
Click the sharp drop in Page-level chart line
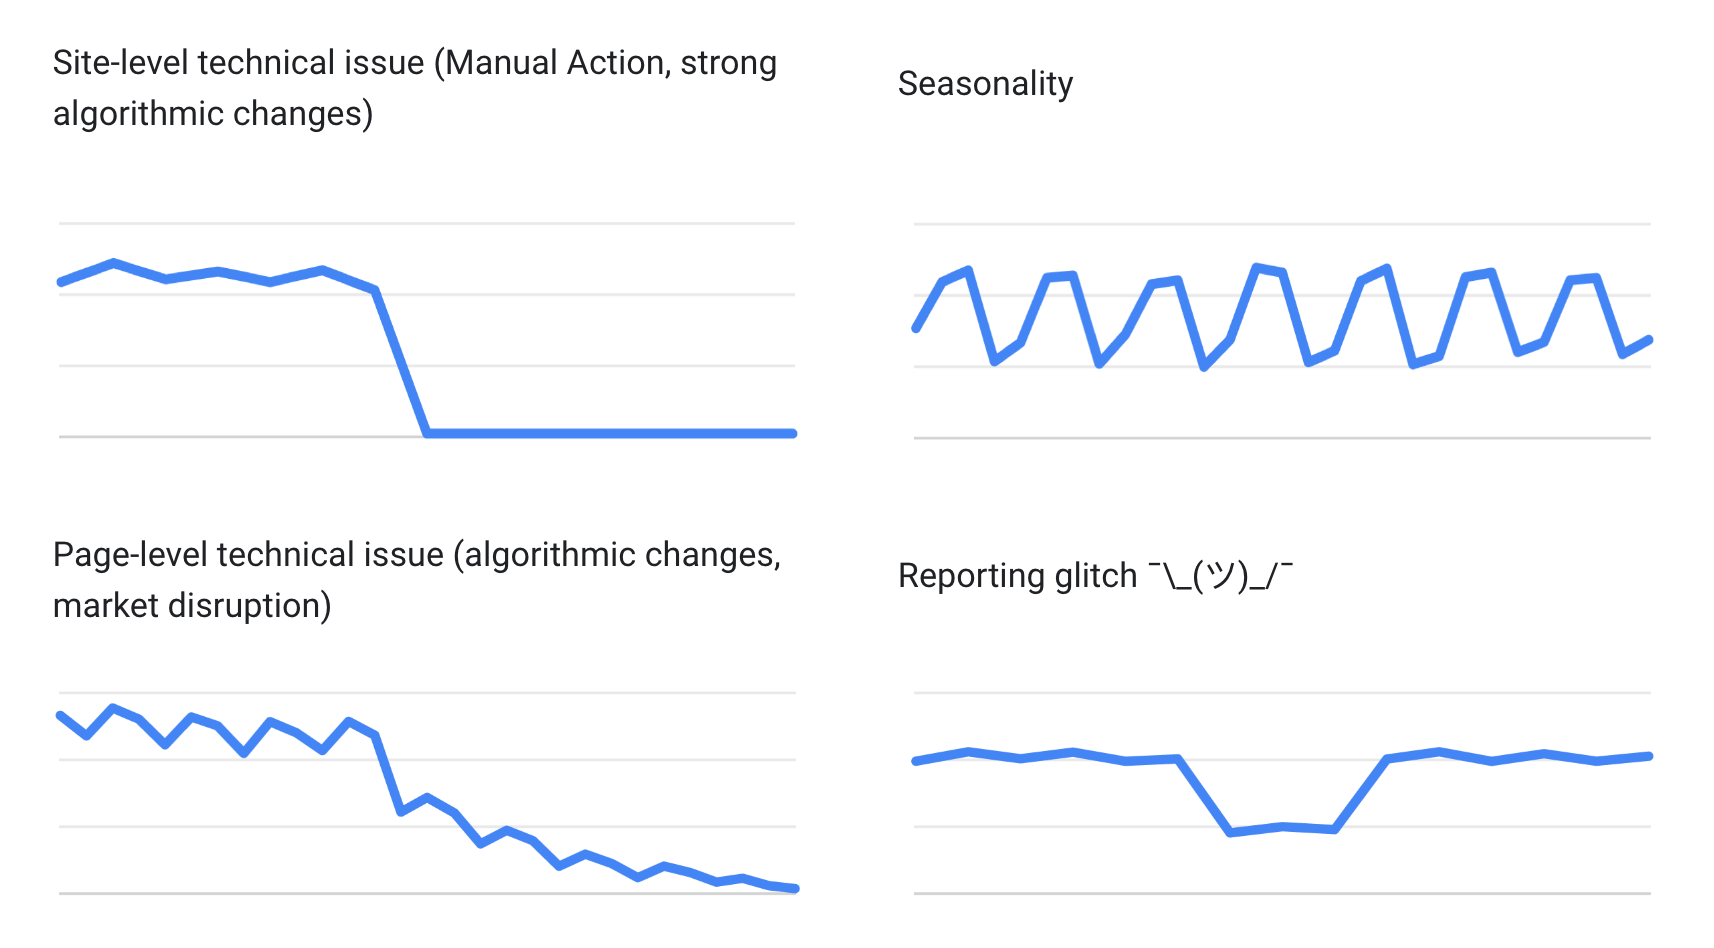pos(388,773)
